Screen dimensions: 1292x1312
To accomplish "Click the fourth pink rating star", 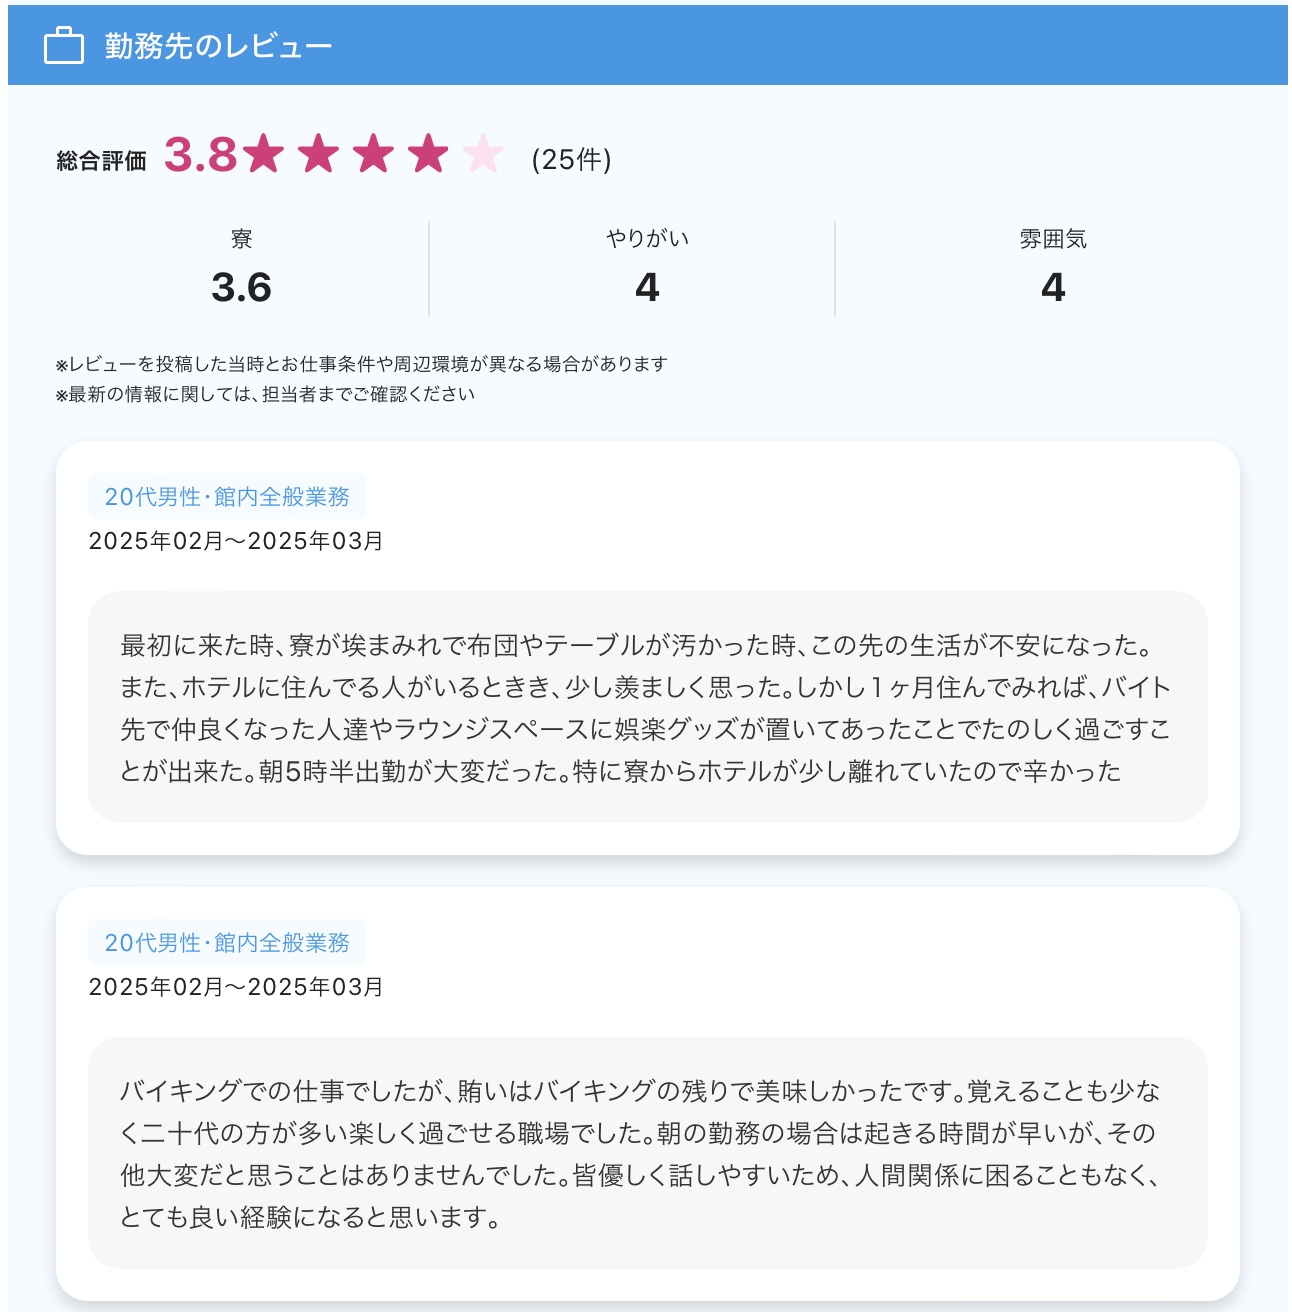I will pos(428,154).
